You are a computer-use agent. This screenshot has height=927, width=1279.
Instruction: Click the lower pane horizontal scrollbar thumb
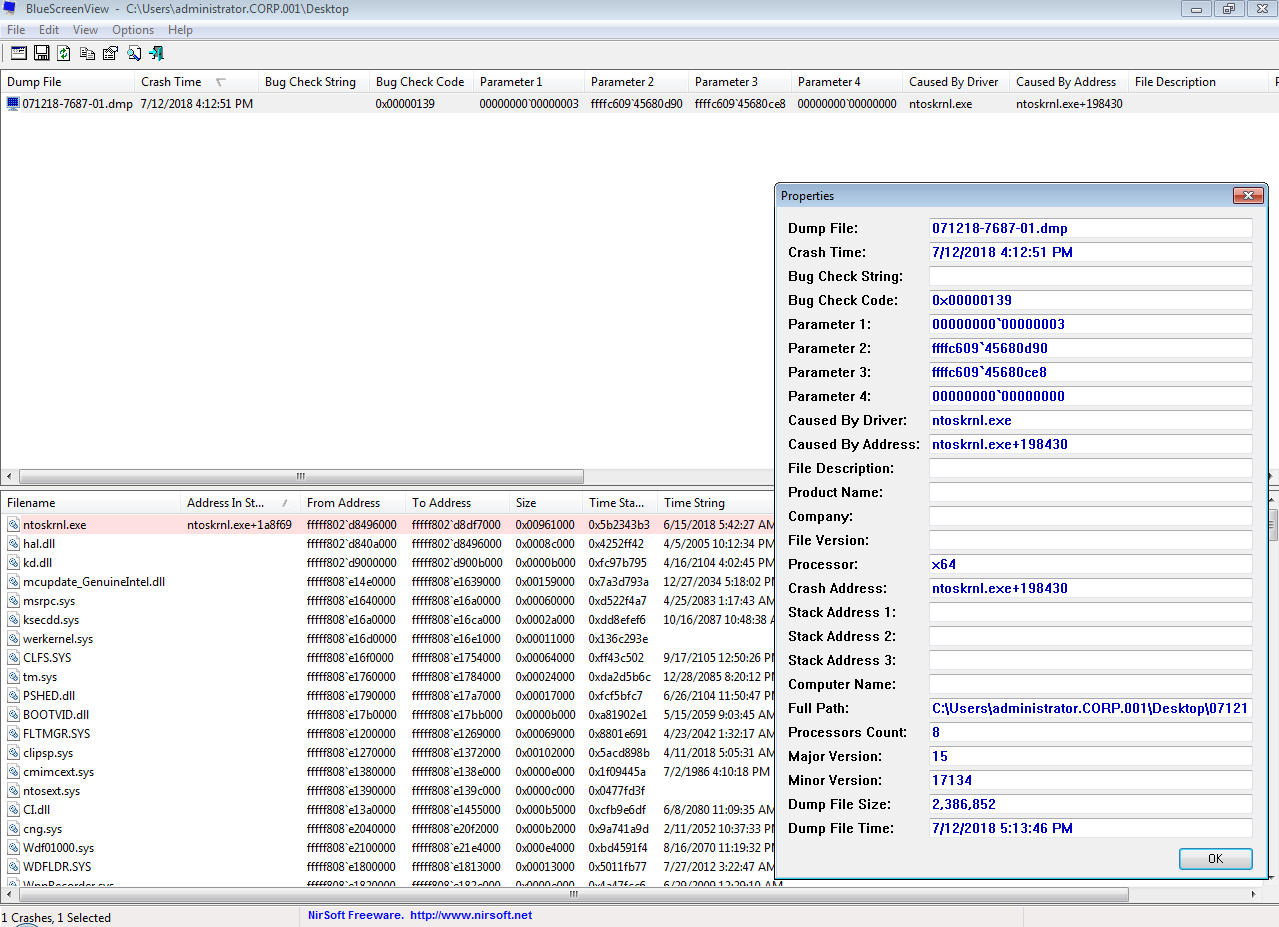[x=573, y=894]
